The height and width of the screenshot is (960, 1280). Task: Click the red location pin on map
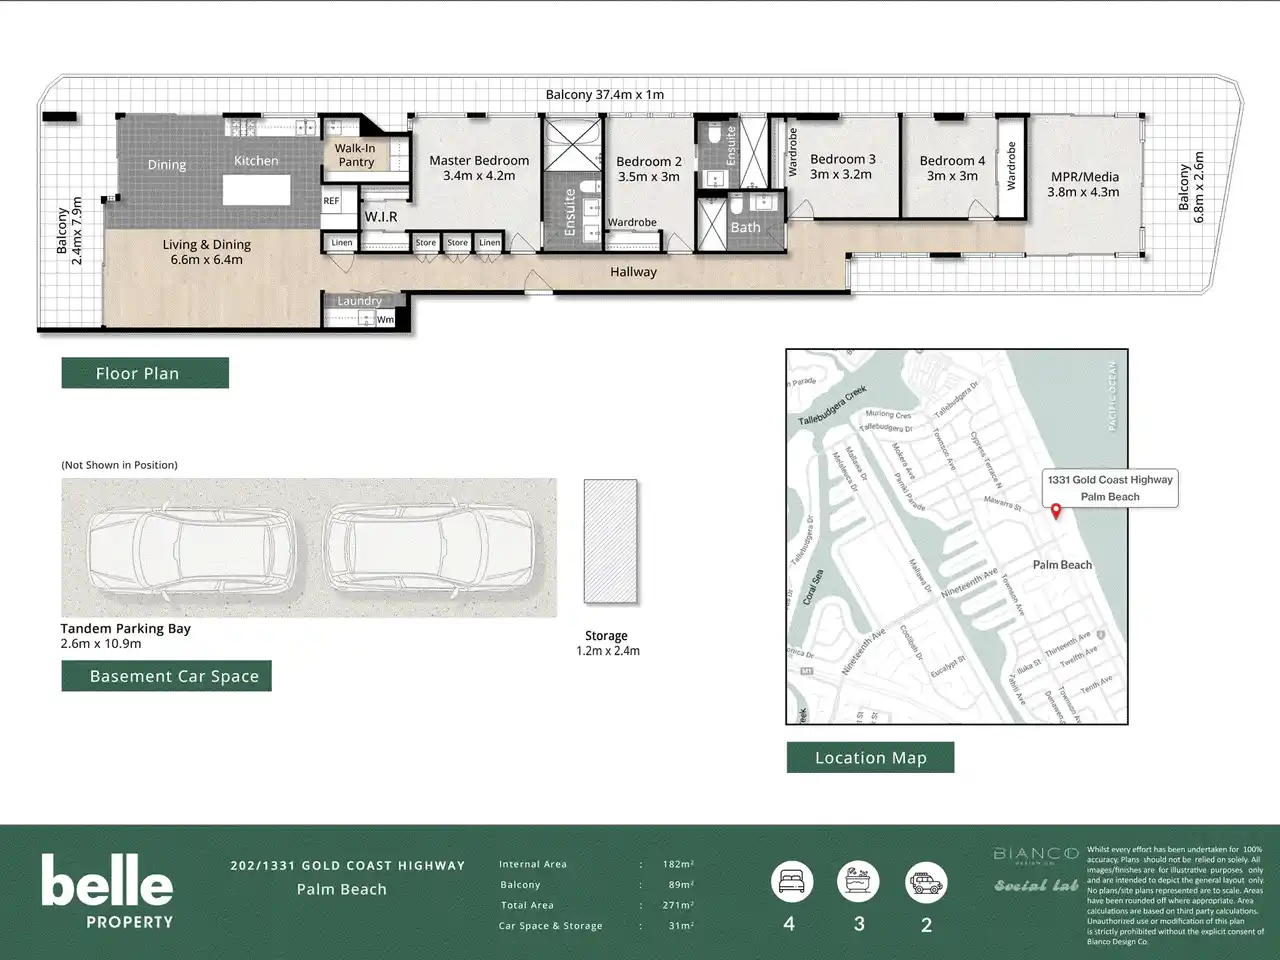pos(1056,512)
